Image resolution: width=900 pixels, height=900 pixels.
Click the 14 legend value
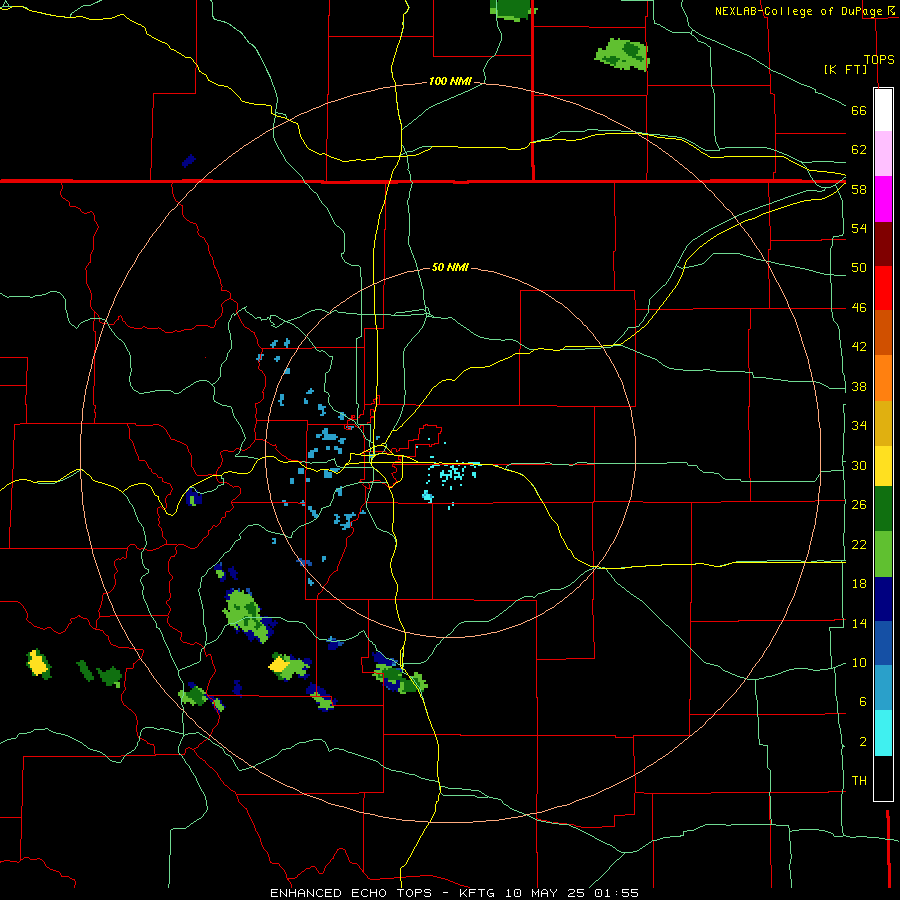coord(859,623)
